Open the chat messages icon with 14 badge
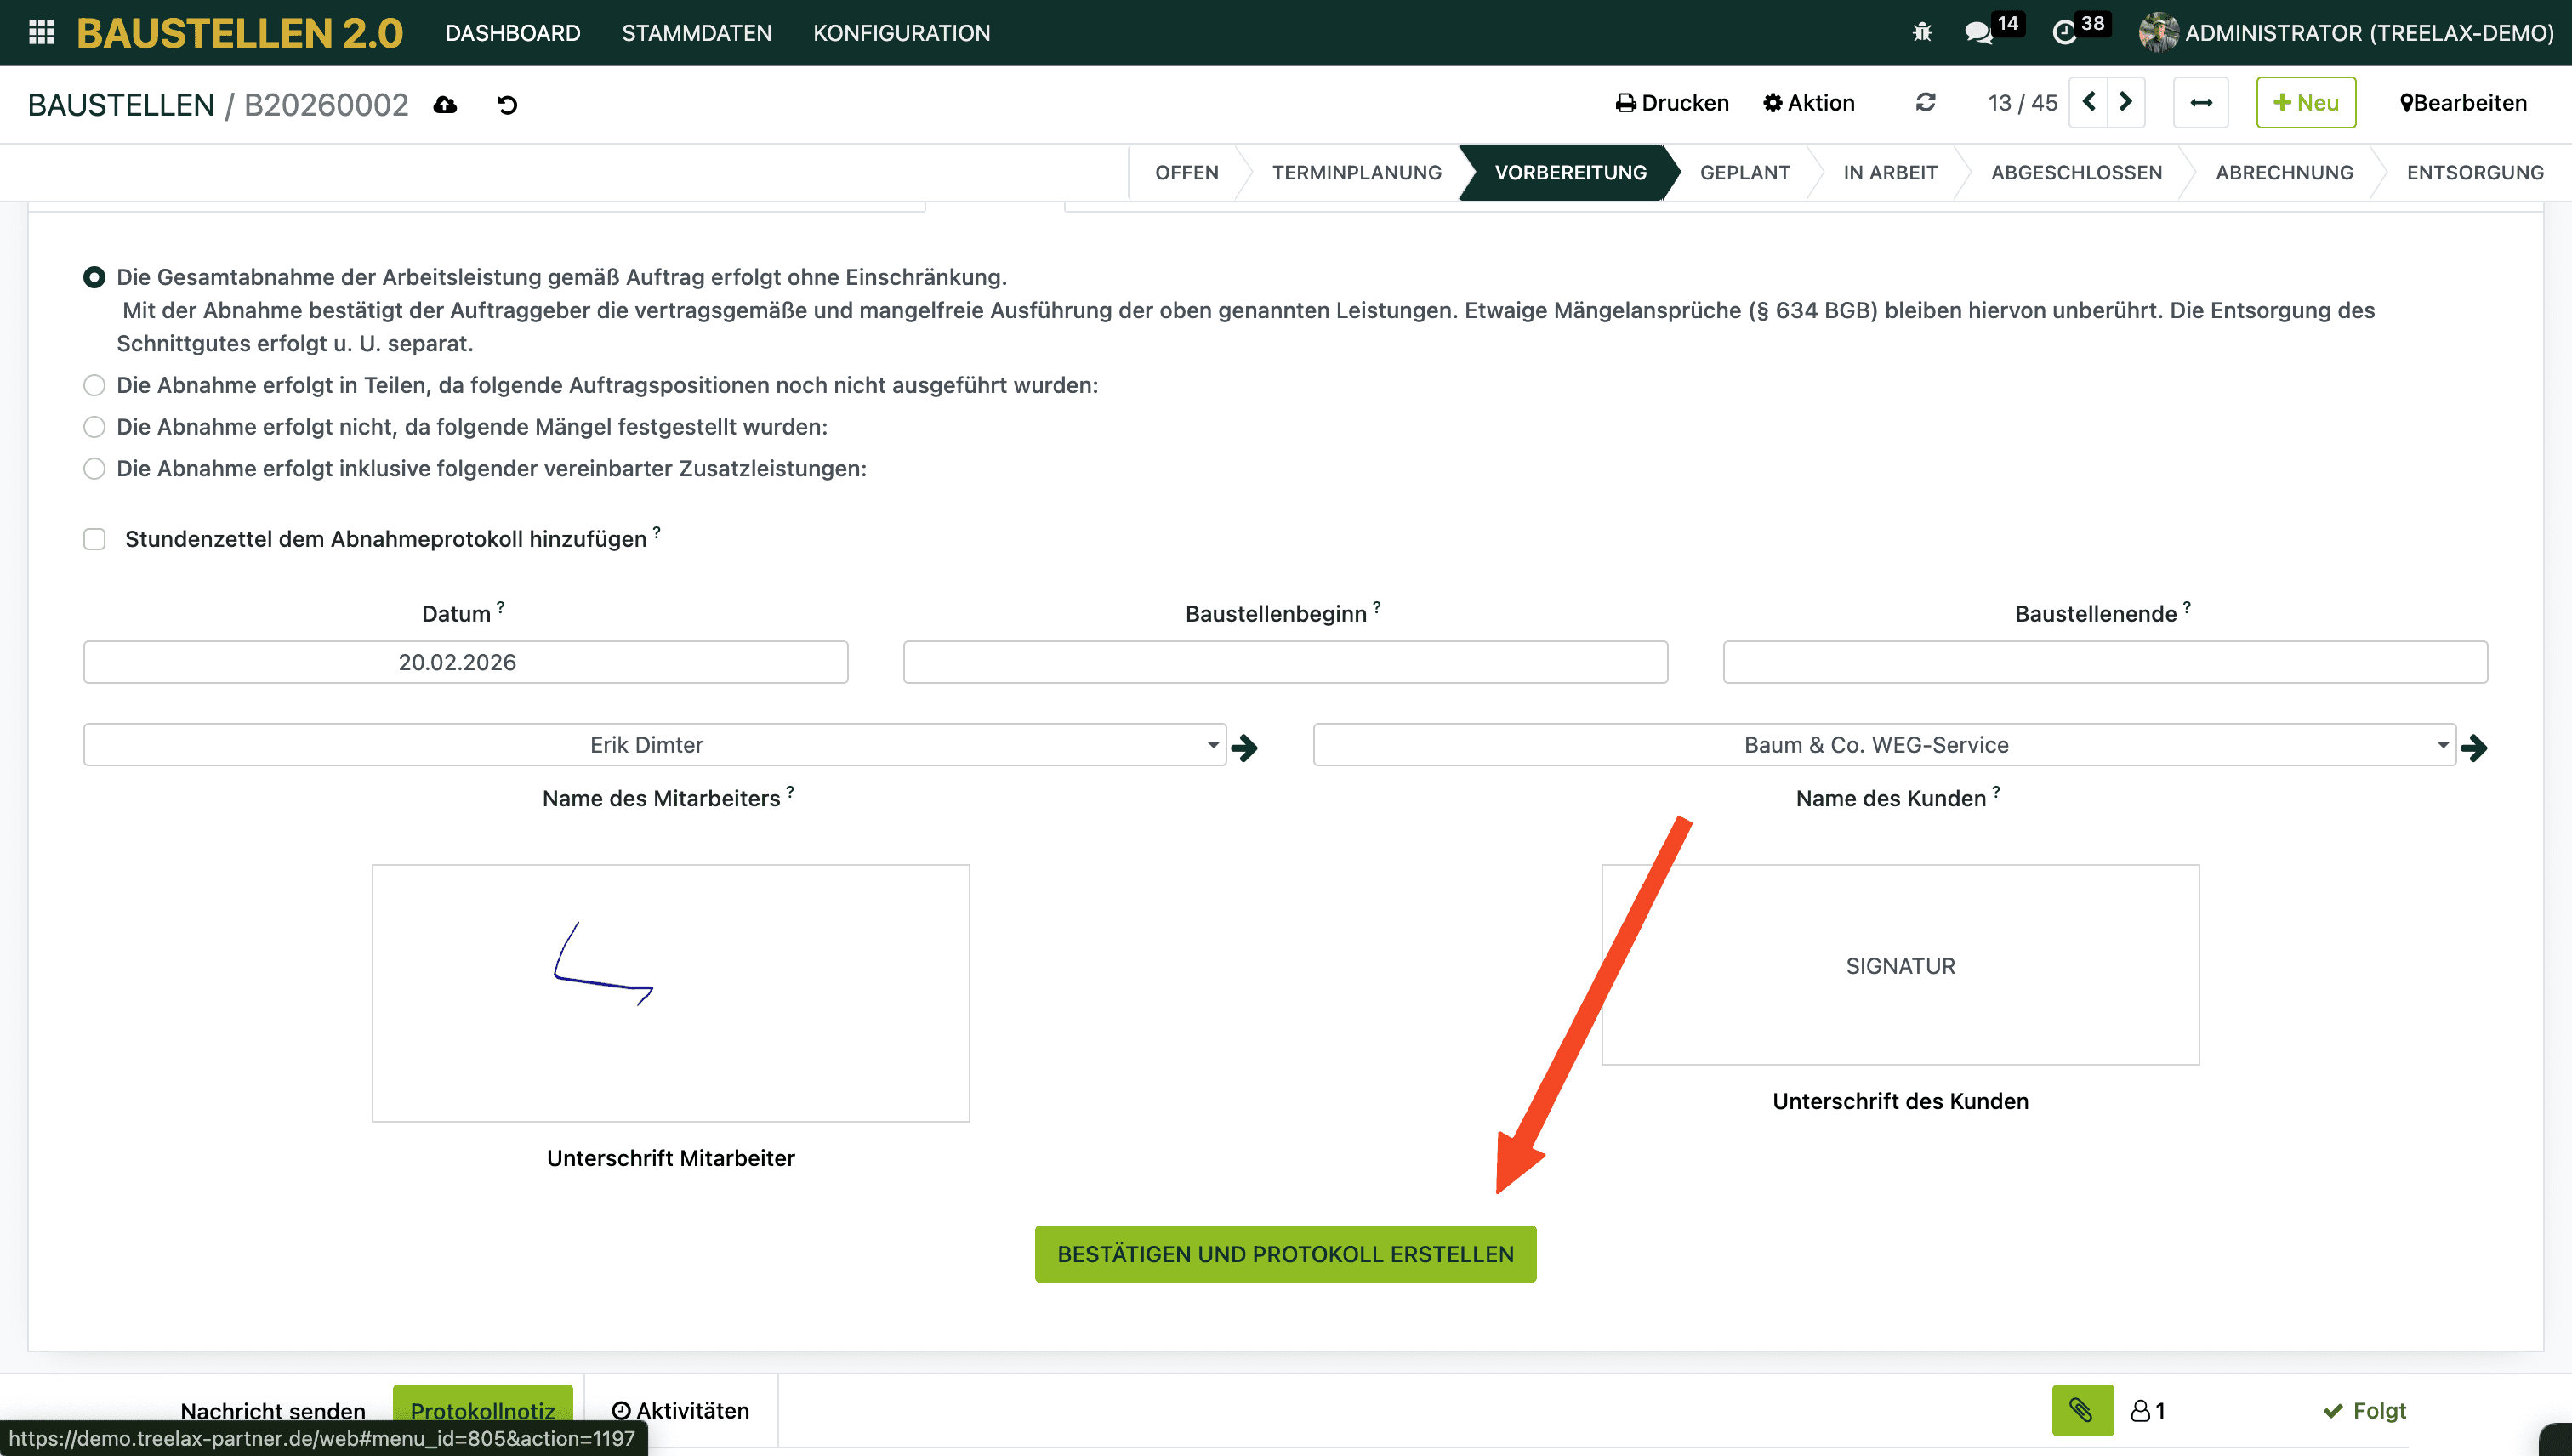Viewport: 2572px width, 1456px height. pos(1978,32)
